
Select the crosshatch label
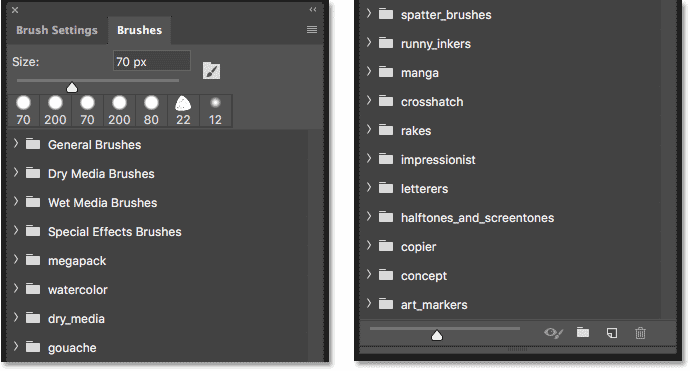(x=432, y=102)
